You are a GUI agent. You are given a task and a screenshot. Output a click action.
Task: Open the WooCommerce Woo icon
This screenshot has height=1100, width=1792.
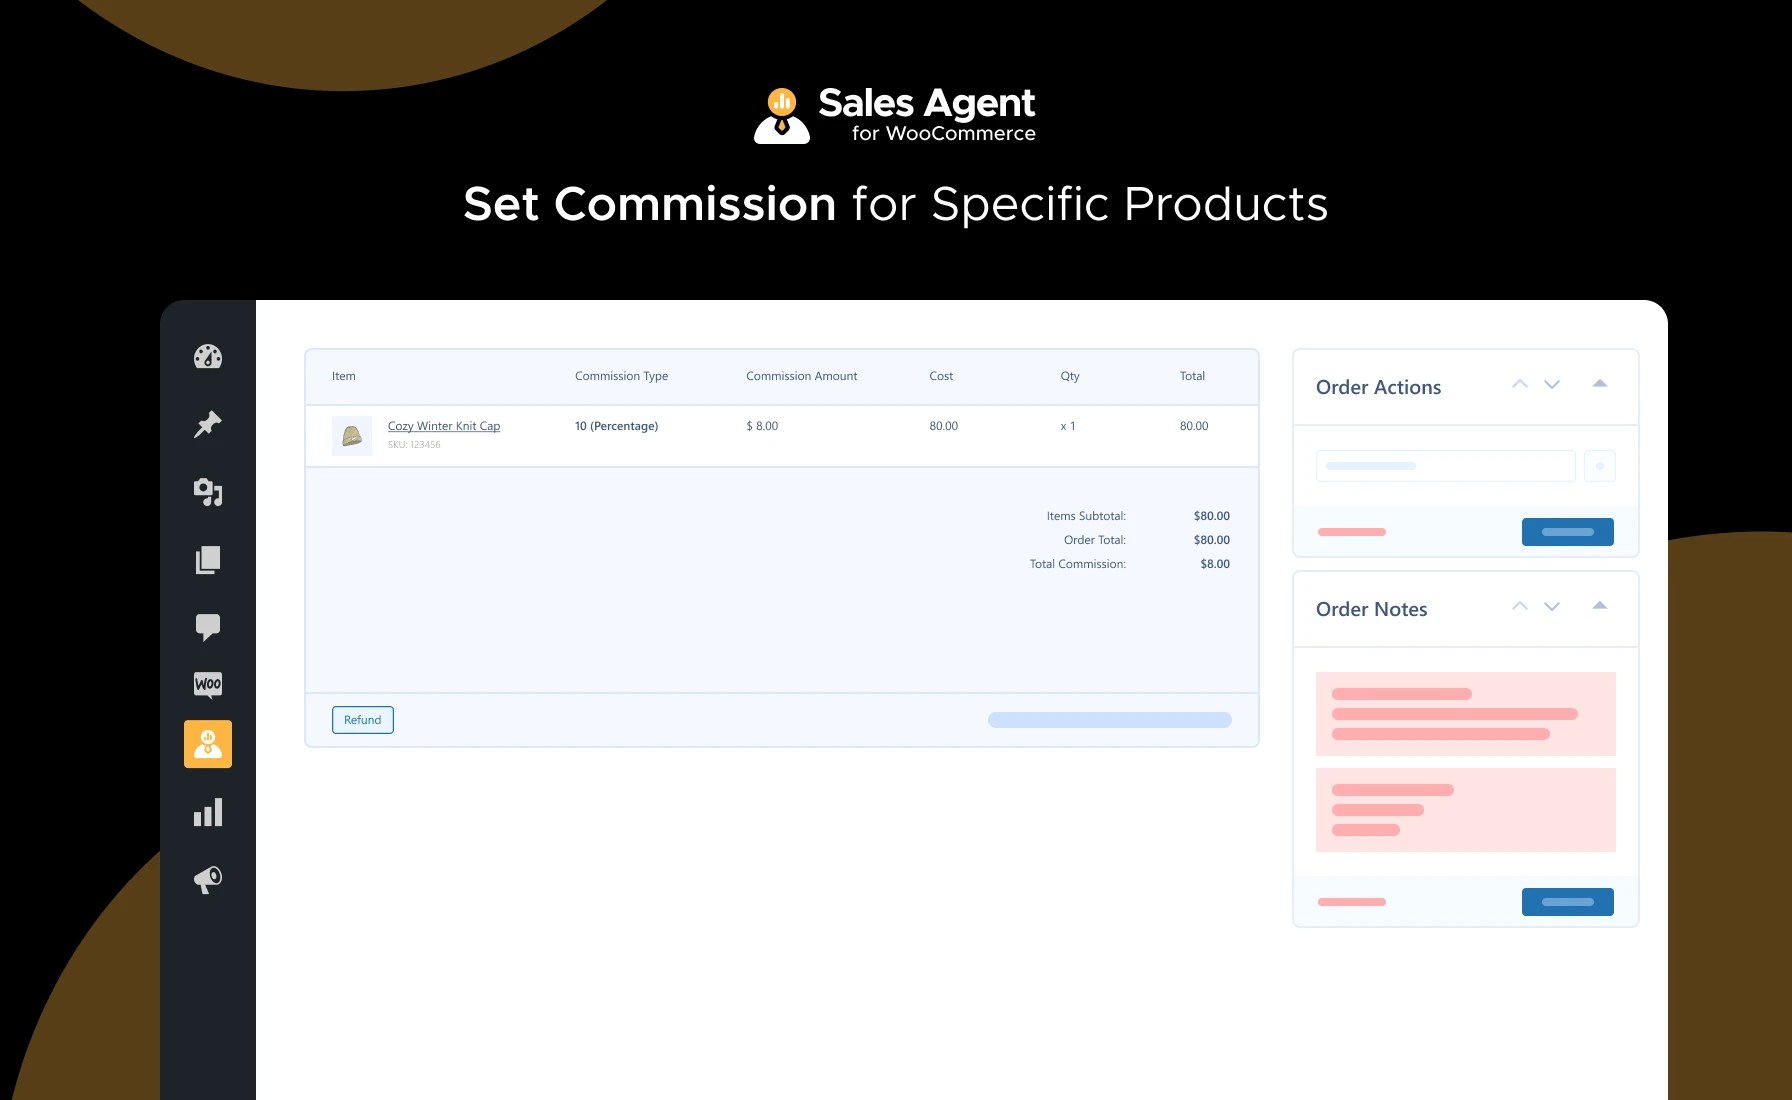207,685
